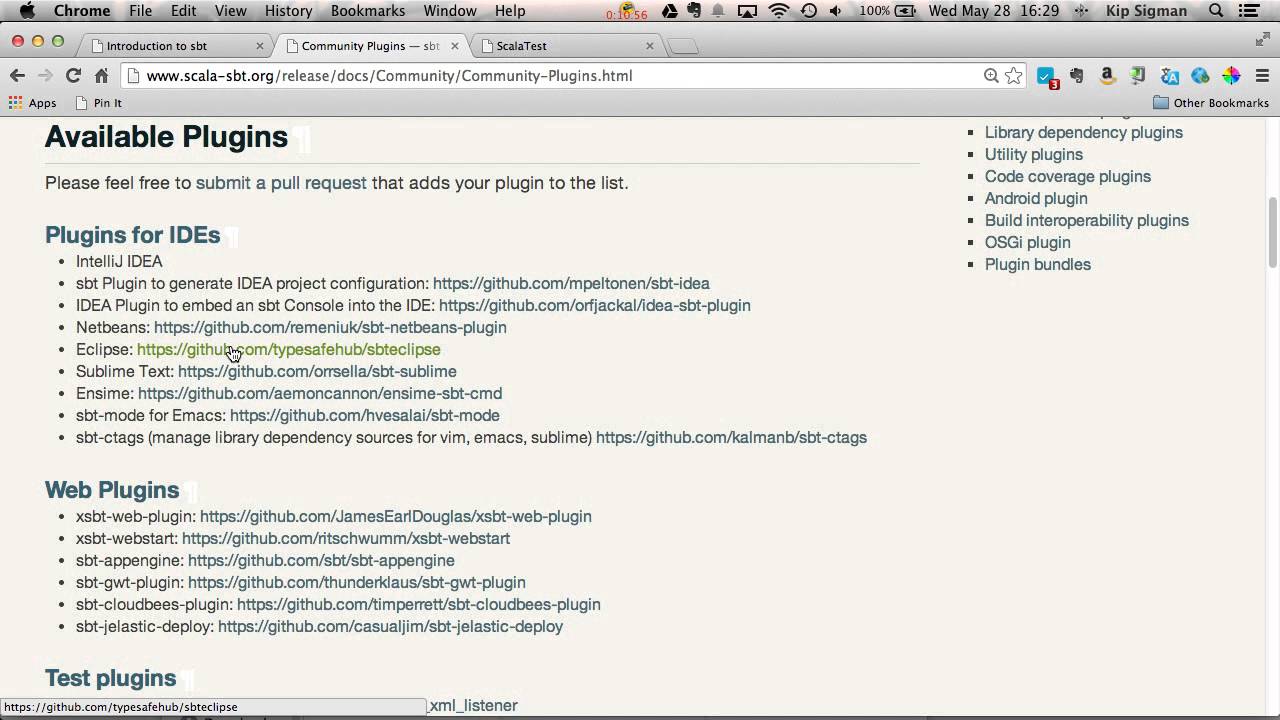Open the Bookmarks menu
This screenshot has height=720, width=1280.
[x=368, y=11]
